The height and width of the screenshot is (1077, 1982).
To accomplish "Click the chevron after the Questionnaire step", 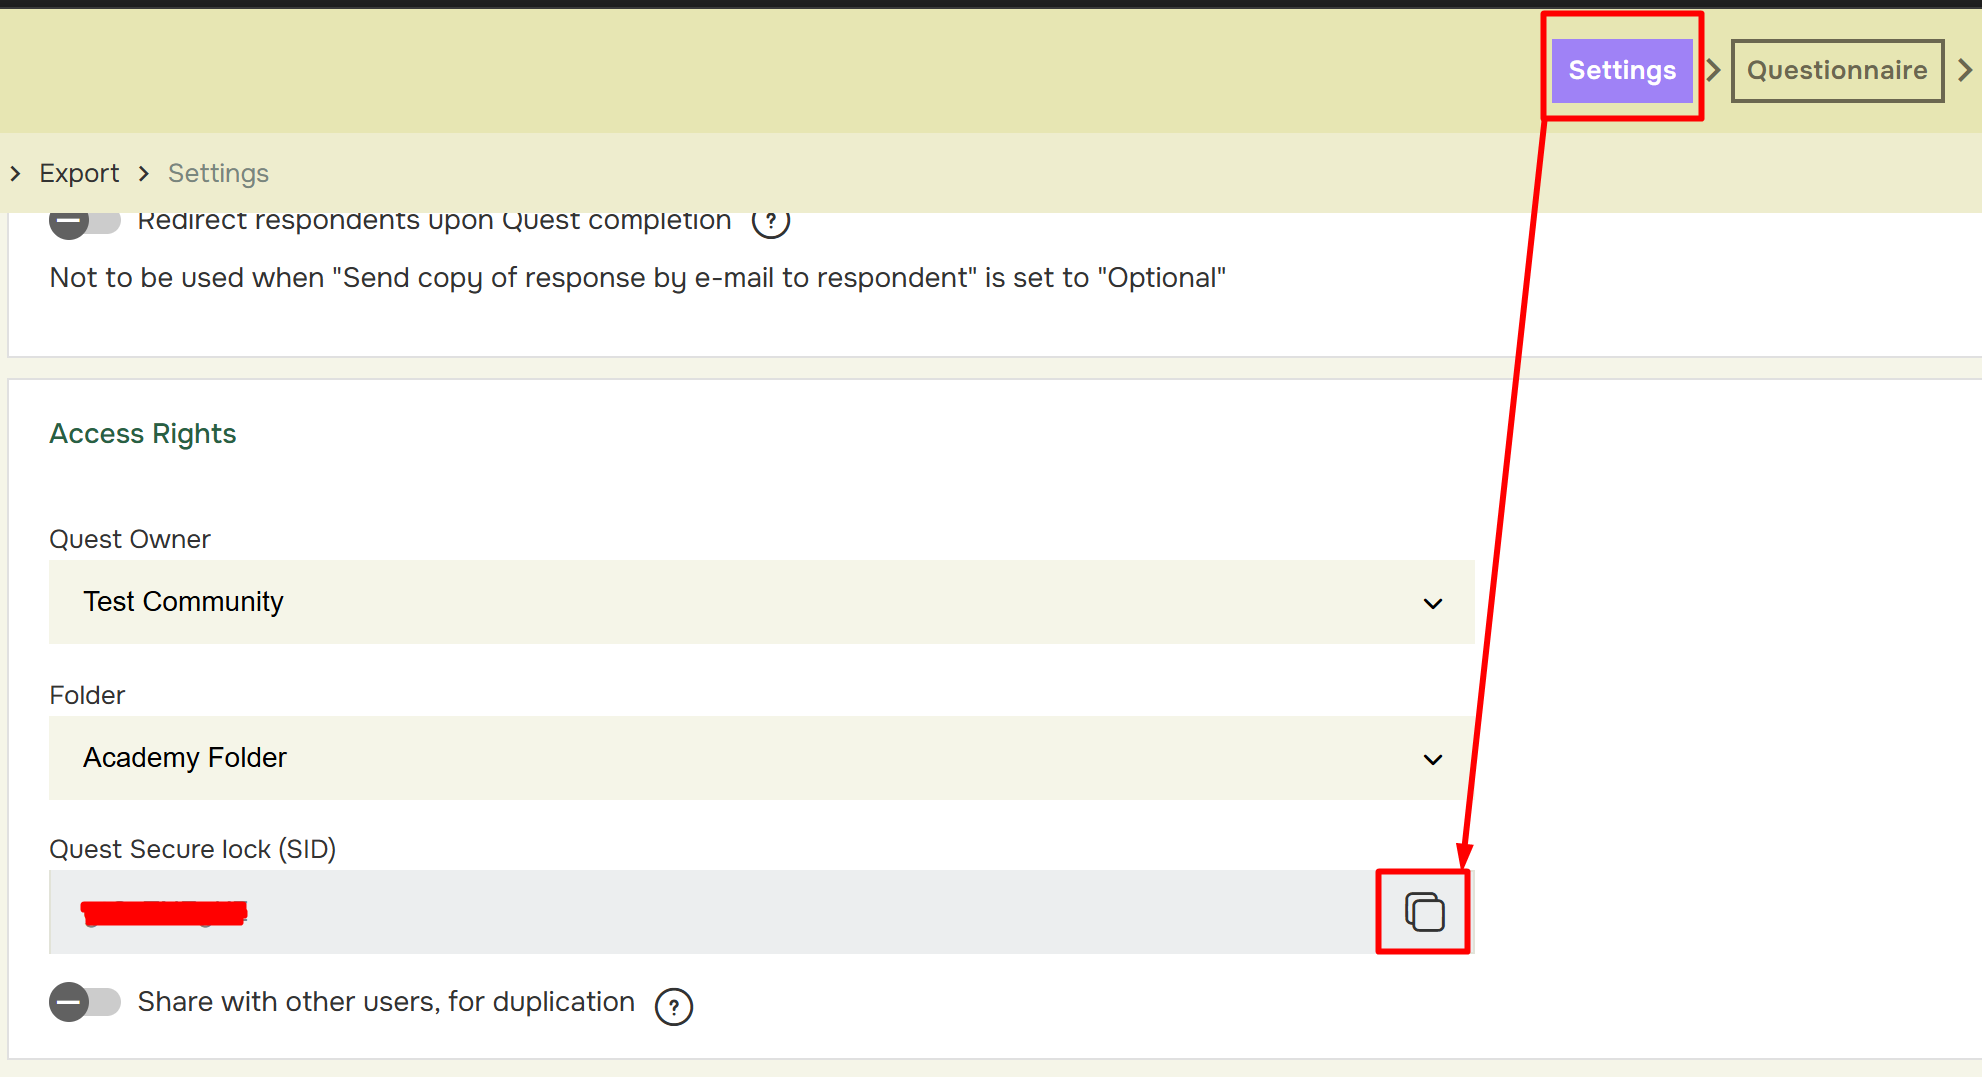I will tap(1965, 70).
